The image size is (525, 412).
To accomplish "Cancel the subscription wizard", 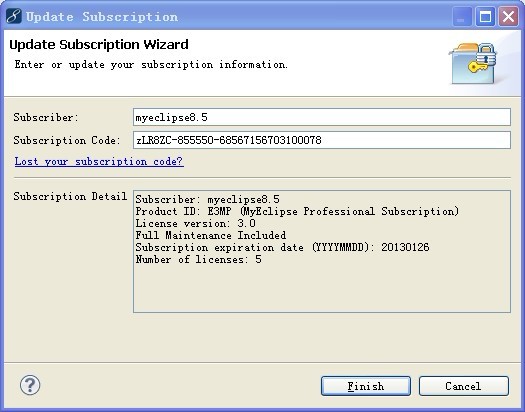I will (x=464, y=386).
